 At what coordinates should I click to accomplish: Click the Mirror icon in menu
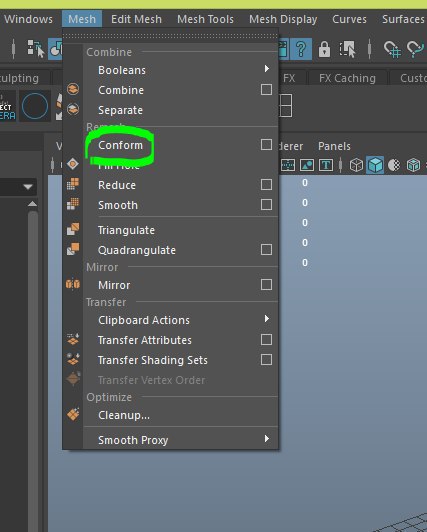(x=73, y=284)
